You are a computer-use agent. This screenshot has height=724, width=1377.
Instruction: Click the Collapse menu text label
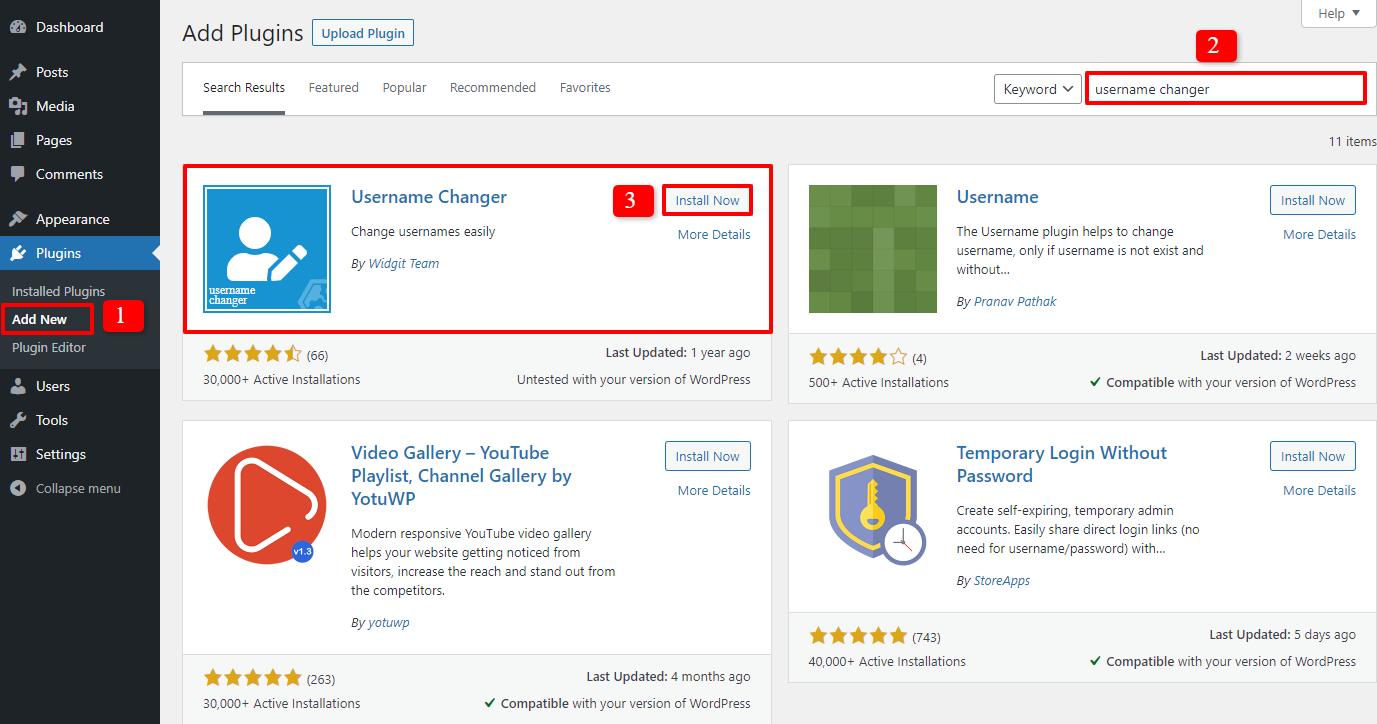78,488
